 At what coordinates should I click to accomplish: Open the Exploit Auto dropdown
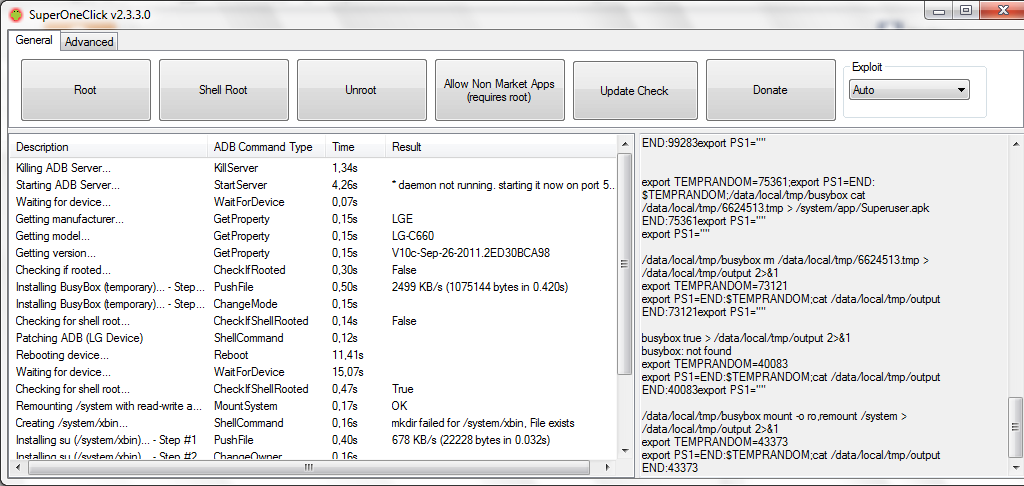tap(909, 90)
